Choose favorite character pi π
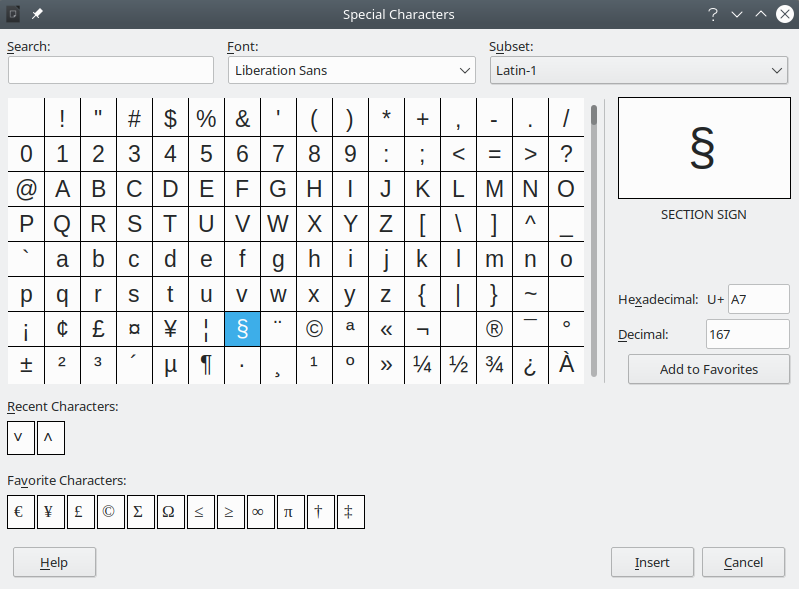 (x=291, y=512)
